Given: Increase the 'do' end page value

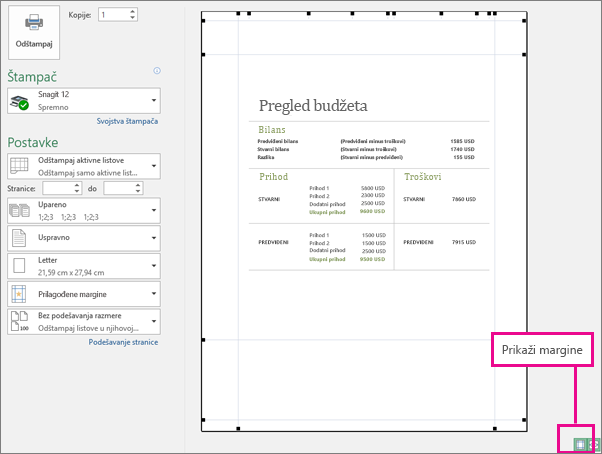Looking at the screenshot, I should (138, 185).
